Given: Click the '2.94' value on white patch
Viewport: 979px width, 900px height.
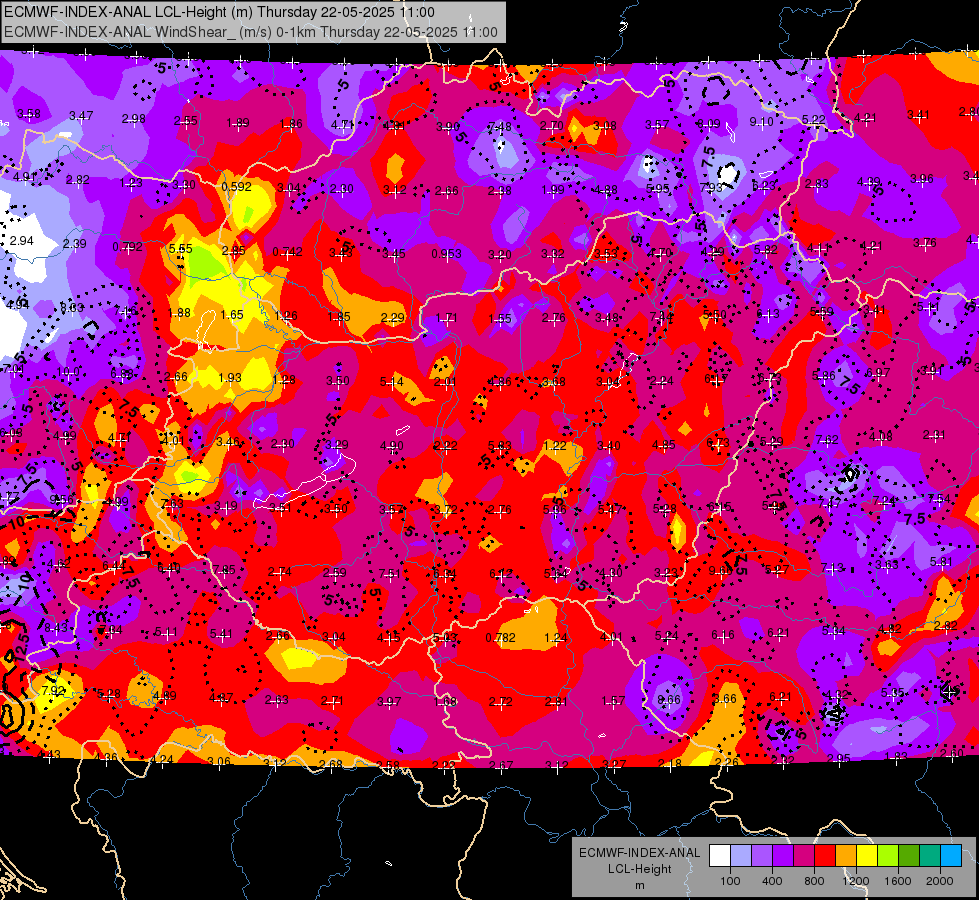Looking at the screenshot, I should tap(22, 240).
